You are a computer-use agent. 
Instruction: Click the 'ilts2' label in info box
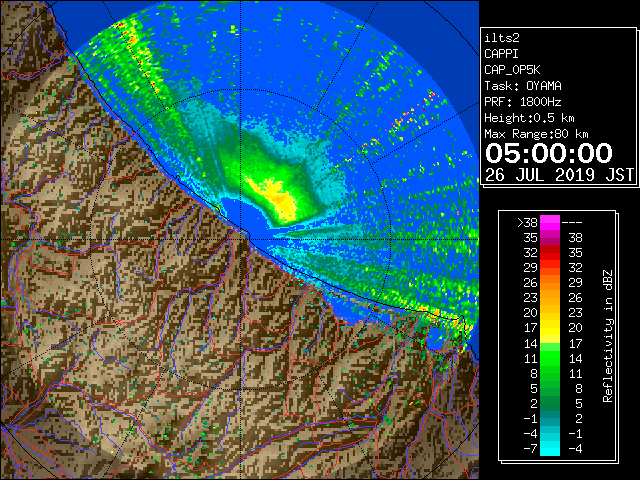click(x=502, y=38)
